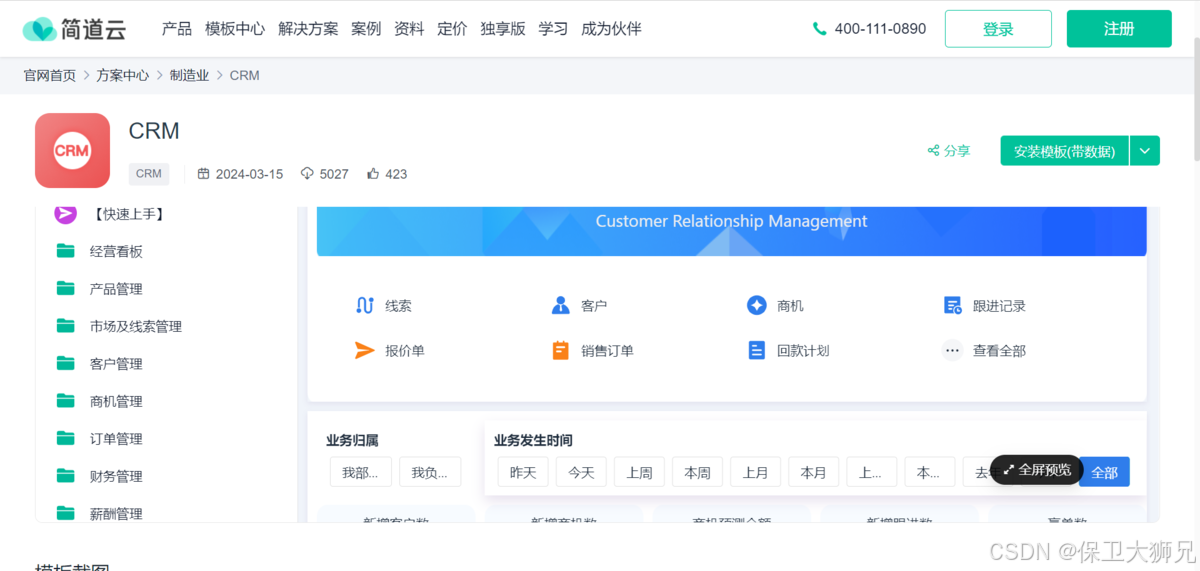Select the 昨天 time filter

pyautogui.click(x=523, y=472)
